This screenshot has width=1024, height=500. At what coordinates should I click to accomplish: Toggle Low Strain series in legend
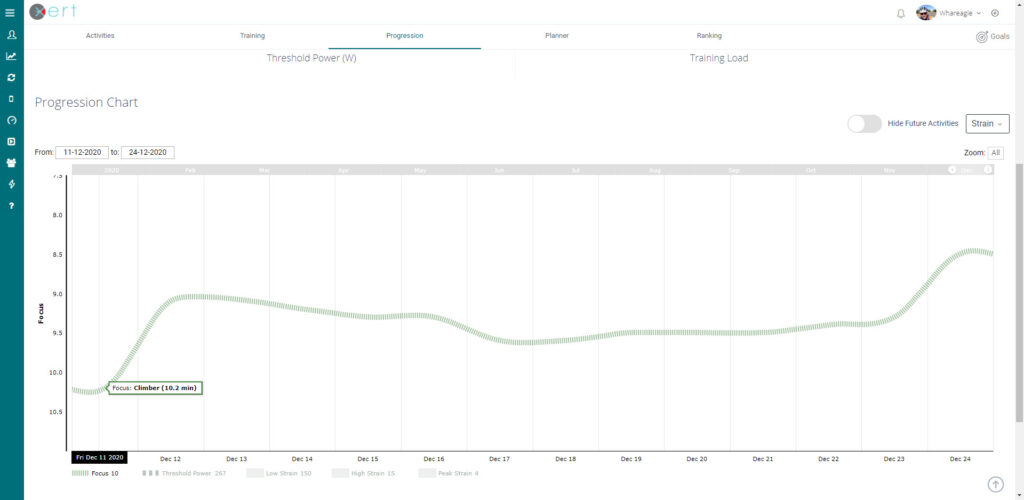(282, 473)
